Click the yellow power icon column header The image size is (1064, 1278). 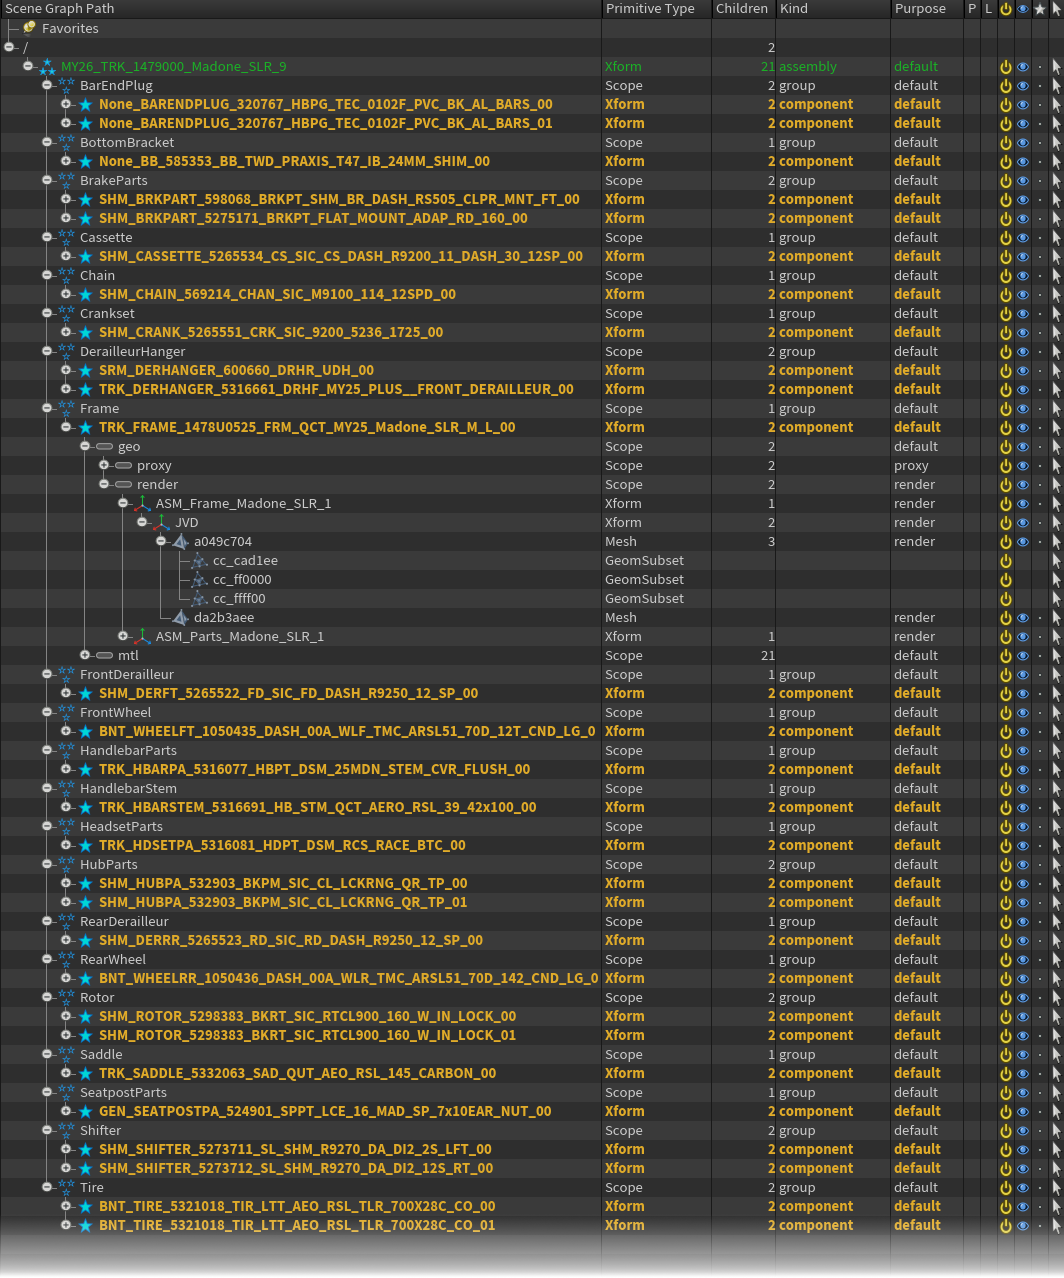pos(1006,9)
